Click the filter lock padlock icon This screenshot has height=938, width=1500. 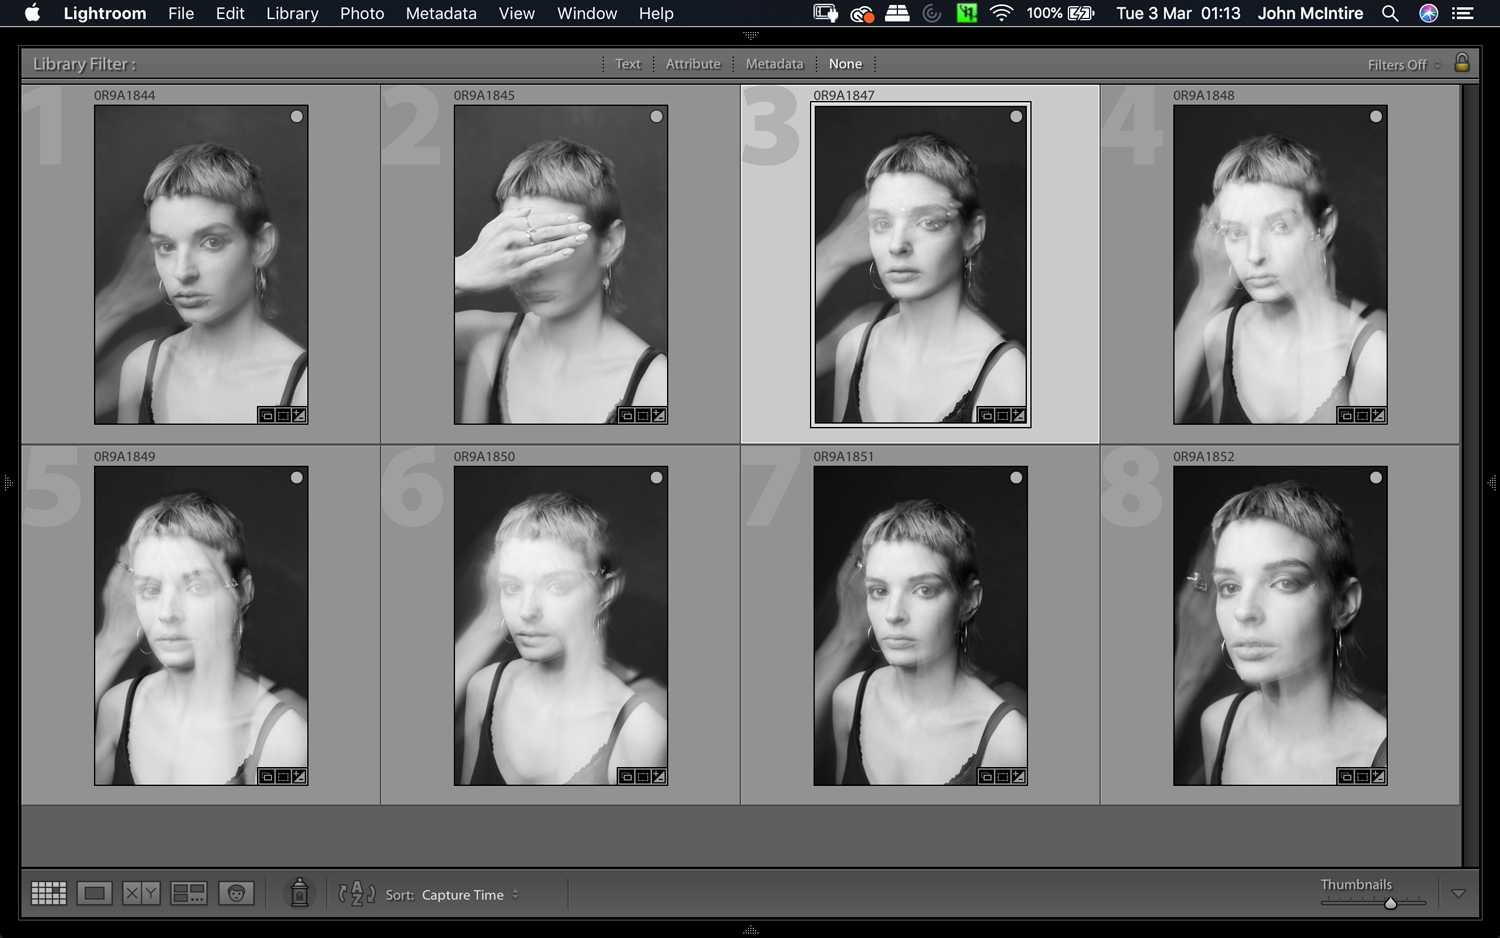1461,63
